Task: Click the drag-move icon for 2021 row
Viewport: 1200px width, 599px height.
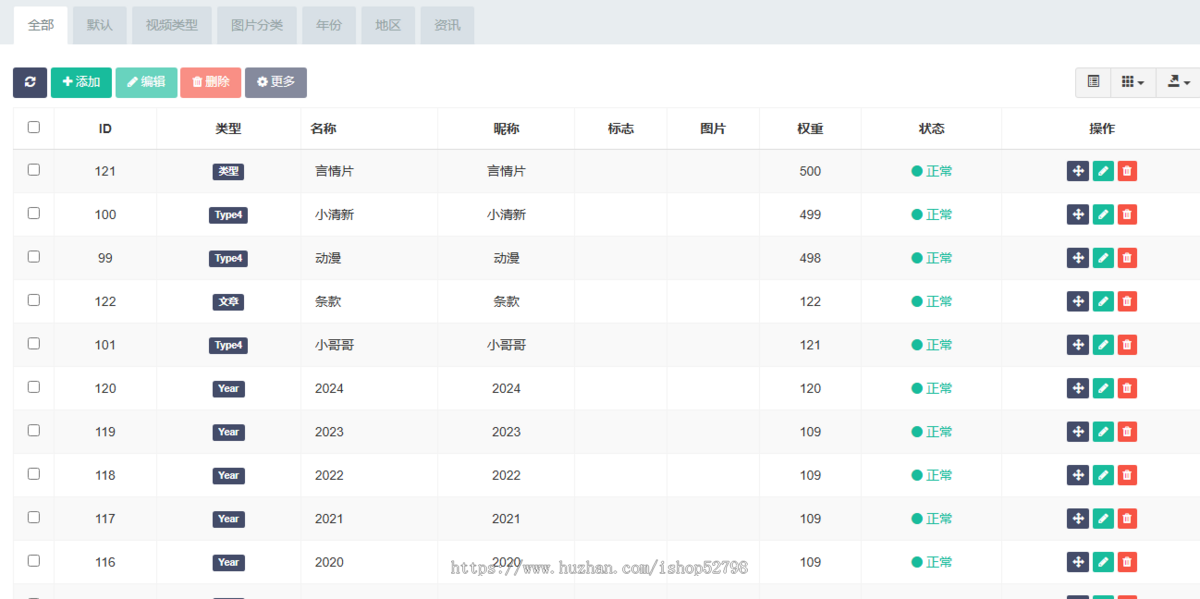Action: click(x=1078, y=518)
